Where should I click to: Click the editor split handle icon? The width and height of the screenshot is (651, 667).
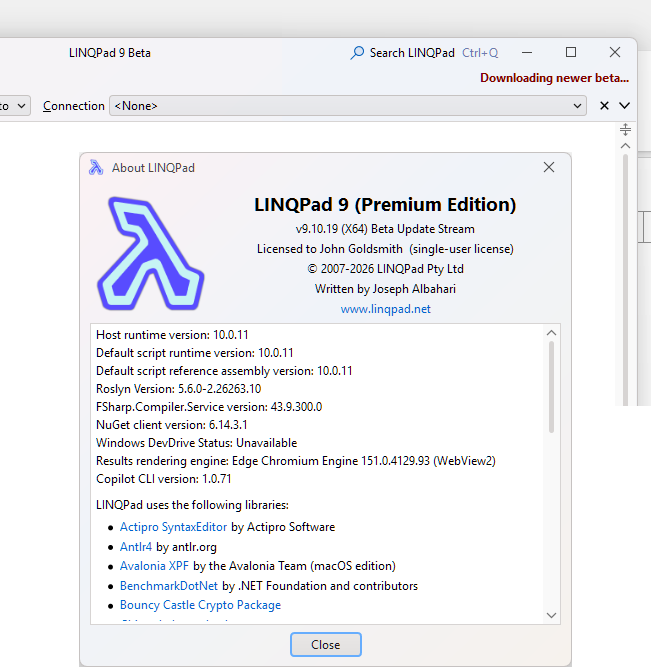pyautogui.click(x=625, y=129)
